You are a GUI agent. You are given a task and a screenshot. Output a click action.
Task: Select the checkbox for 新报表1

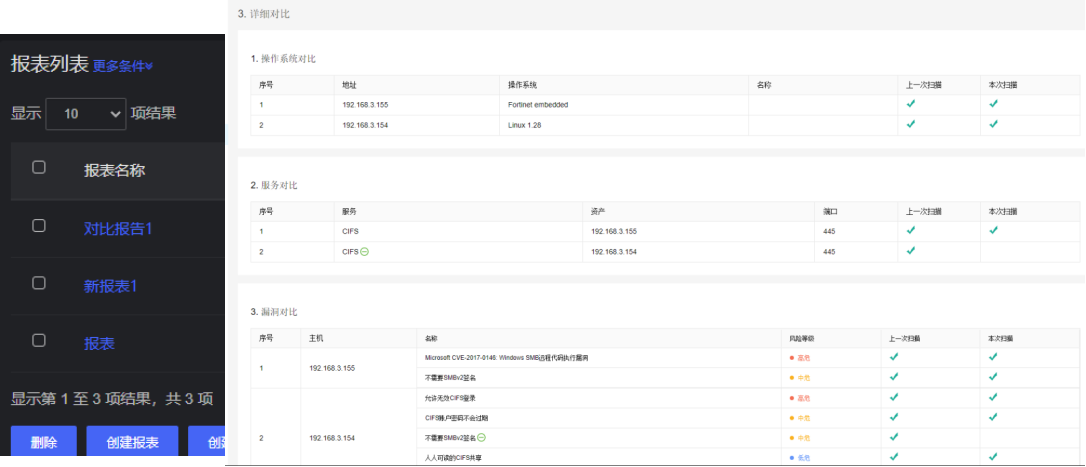pos(39,284)
